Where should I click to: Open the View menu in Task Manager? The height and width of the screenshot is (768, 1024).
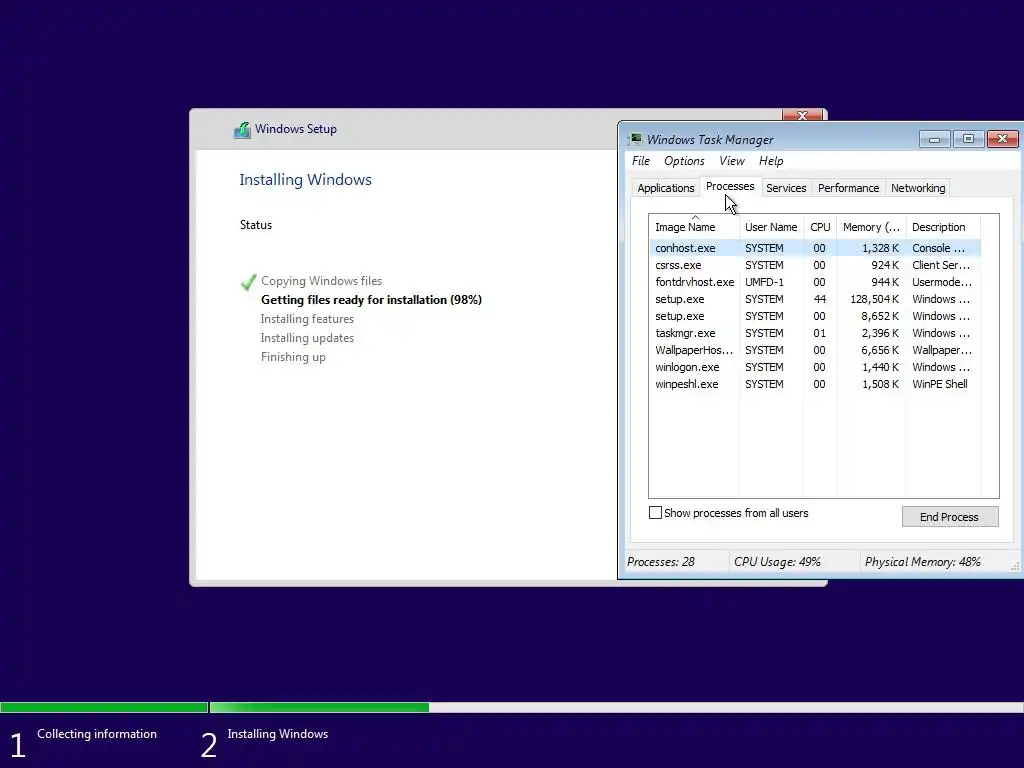point(731,161)
